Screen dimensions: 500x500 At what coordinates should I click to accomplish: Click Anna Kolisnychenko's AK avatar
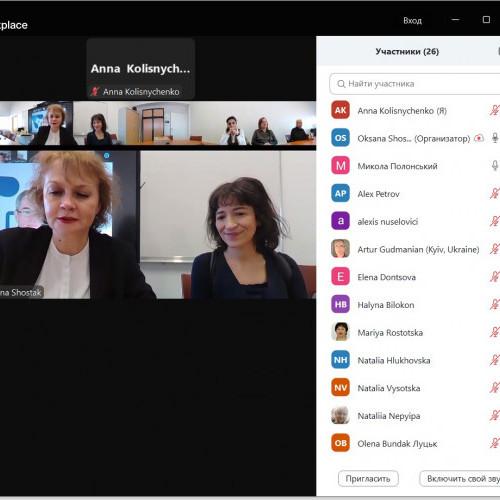[340, 110]
